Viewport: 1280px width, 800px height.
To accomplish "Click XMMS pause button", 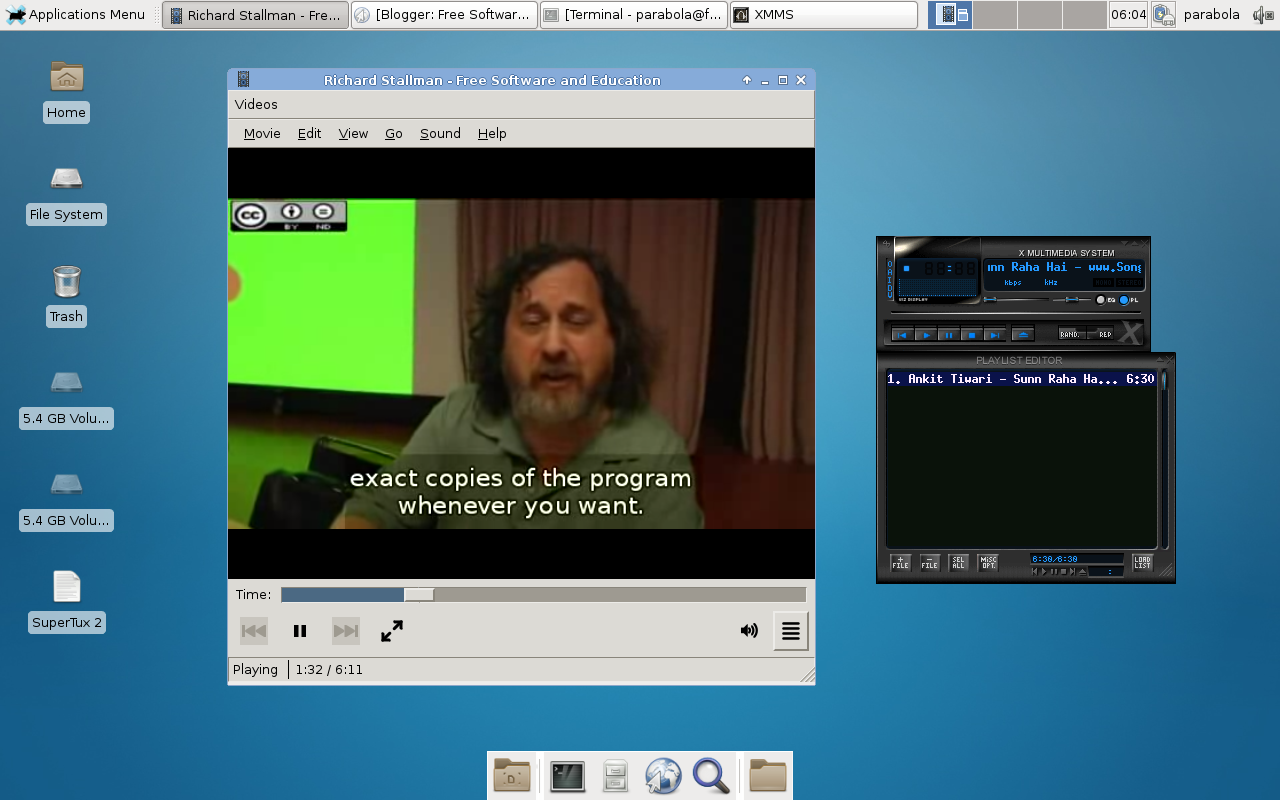I will point(949,335).
